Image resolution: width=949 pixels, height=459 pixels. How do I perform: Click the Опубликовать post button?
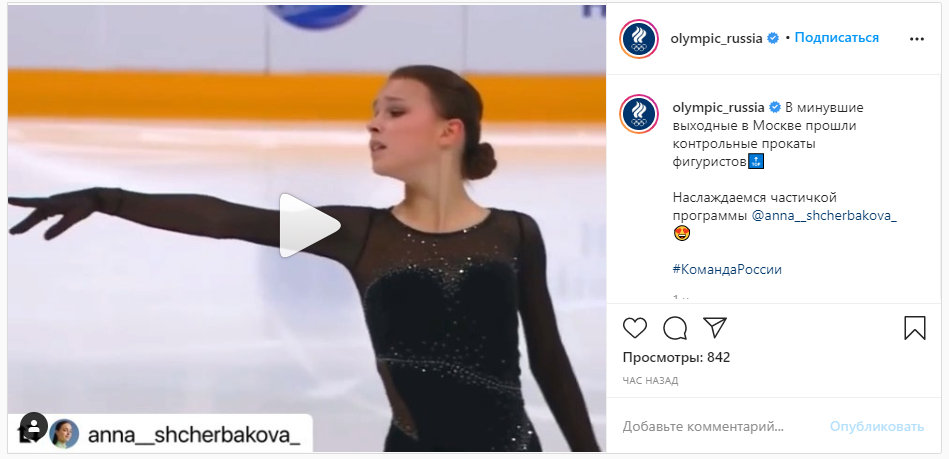pos(876,427)
